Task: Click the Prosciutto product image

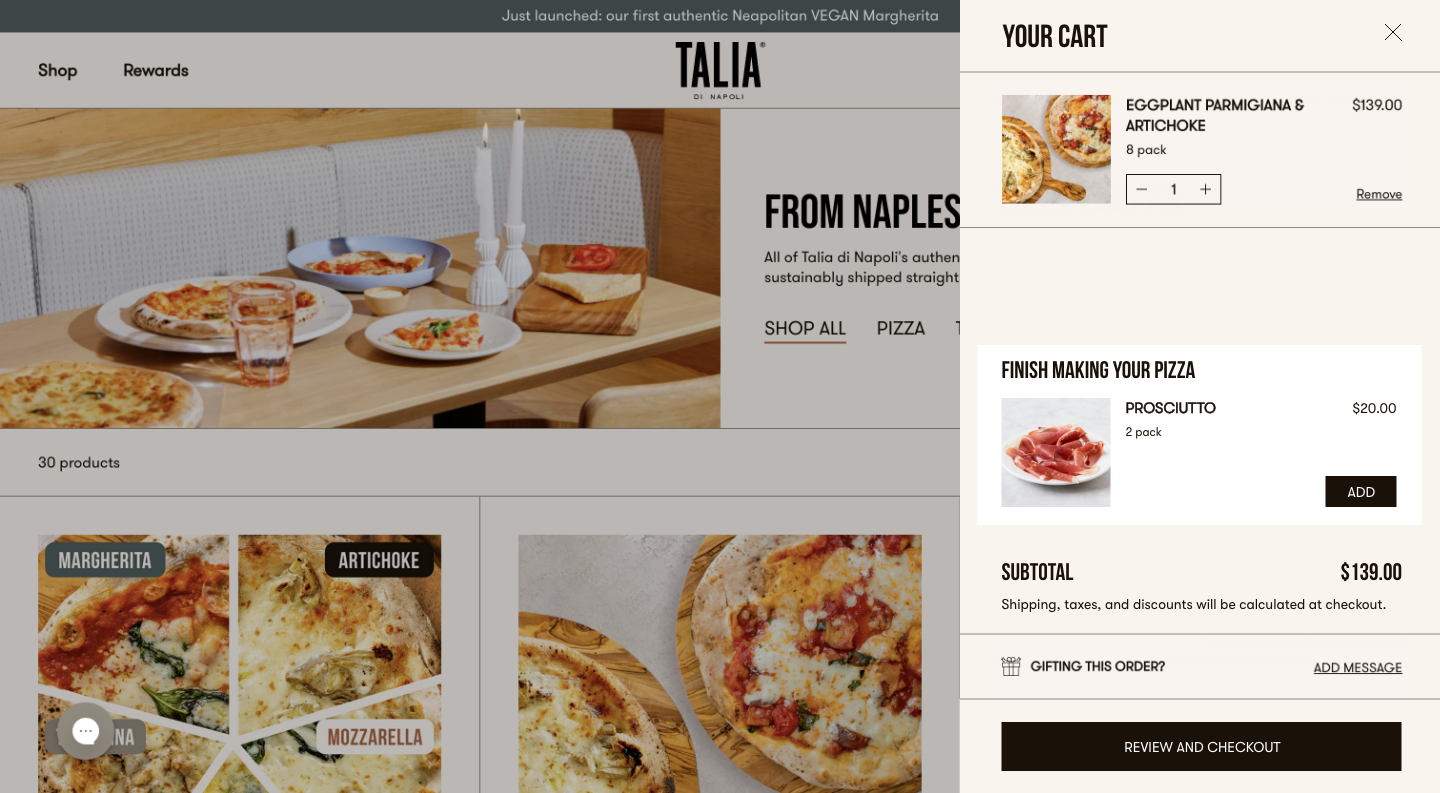Action: (1056, 452)
